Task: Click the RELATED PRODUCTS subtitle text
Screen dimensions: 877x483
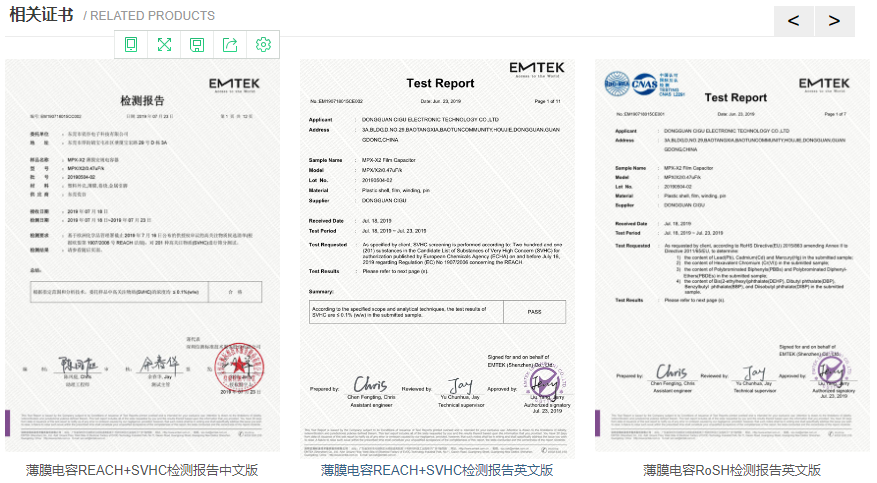Action: (150, 16)
